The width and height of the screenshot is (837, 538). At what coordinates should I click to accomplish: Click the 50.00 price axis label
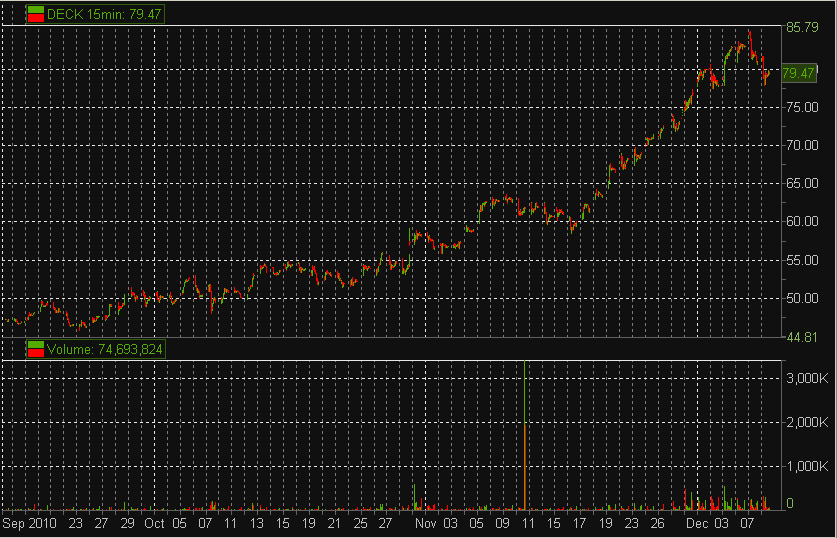[x=802, y=298]
